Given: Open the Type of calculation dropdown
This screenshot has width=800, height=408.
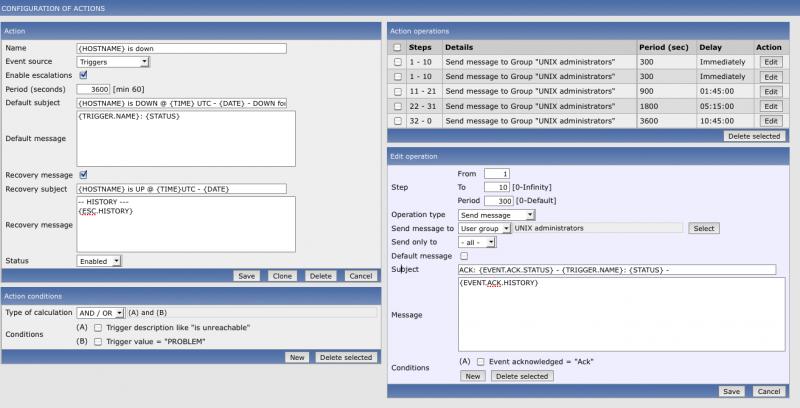Looking at the screenshot, I should [100, 313].
